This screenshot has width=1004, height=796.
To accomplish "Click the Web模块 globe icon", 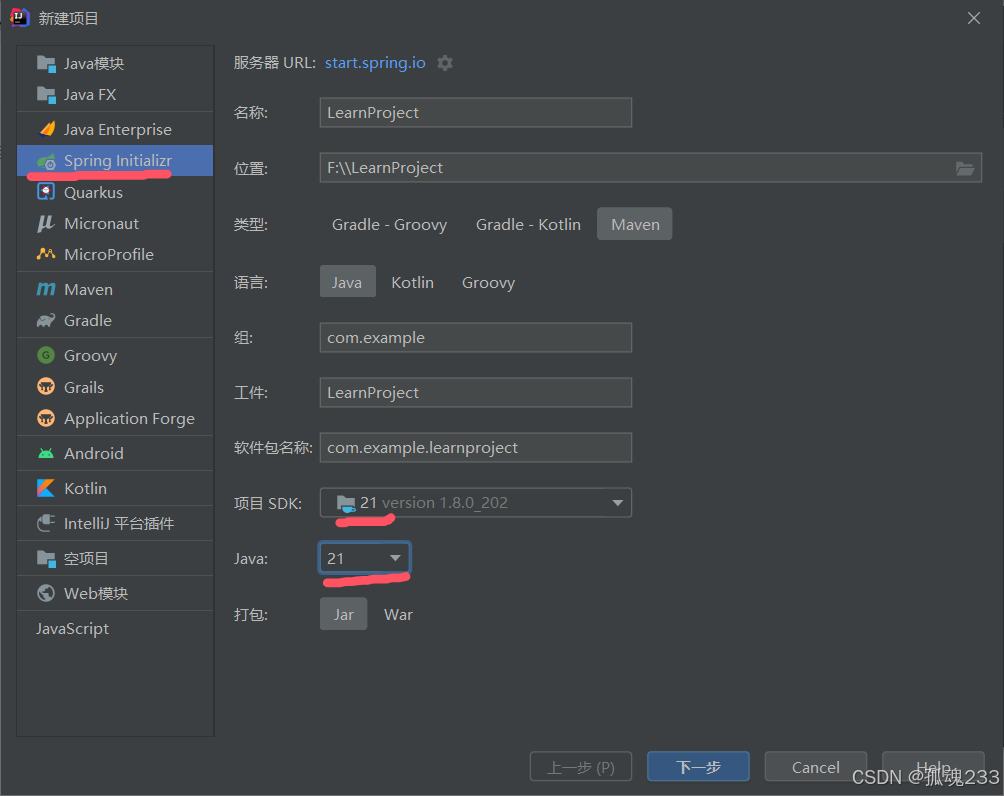I will coord(46,594).
